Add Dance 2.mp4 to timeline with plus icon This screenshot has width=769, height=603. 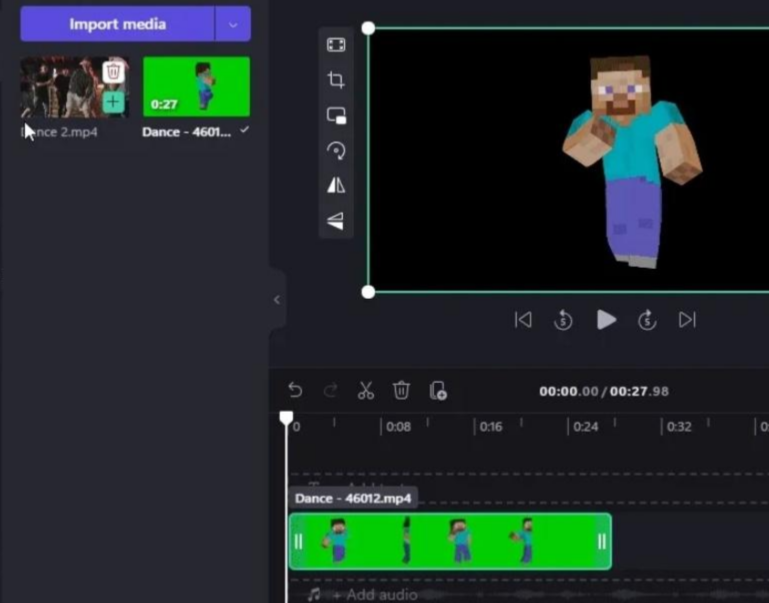tap(113, 102)
